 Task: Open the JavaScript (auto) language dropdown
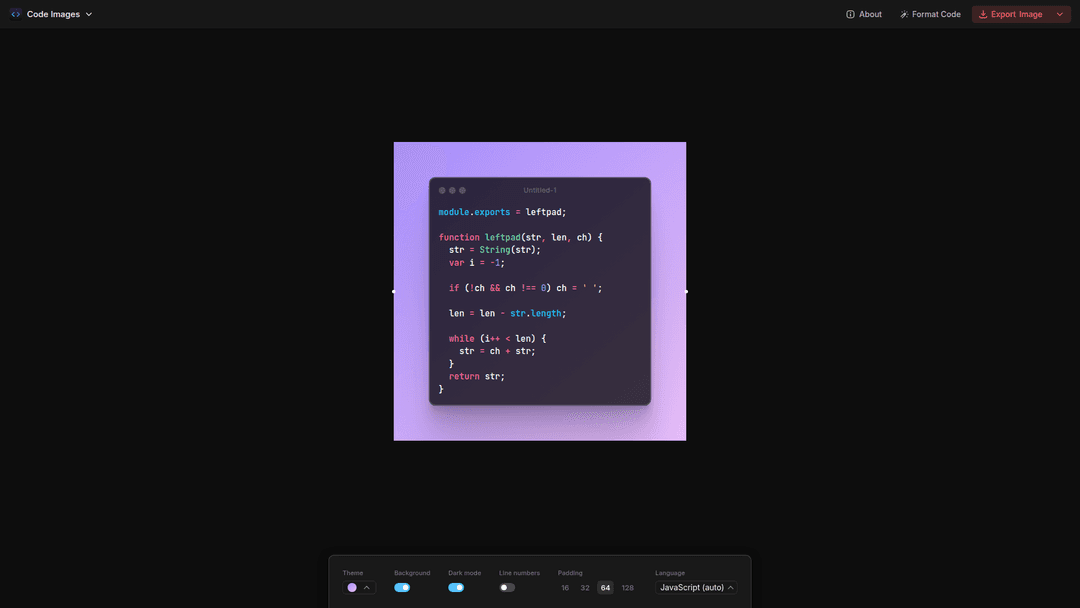[x=697, y=588]
